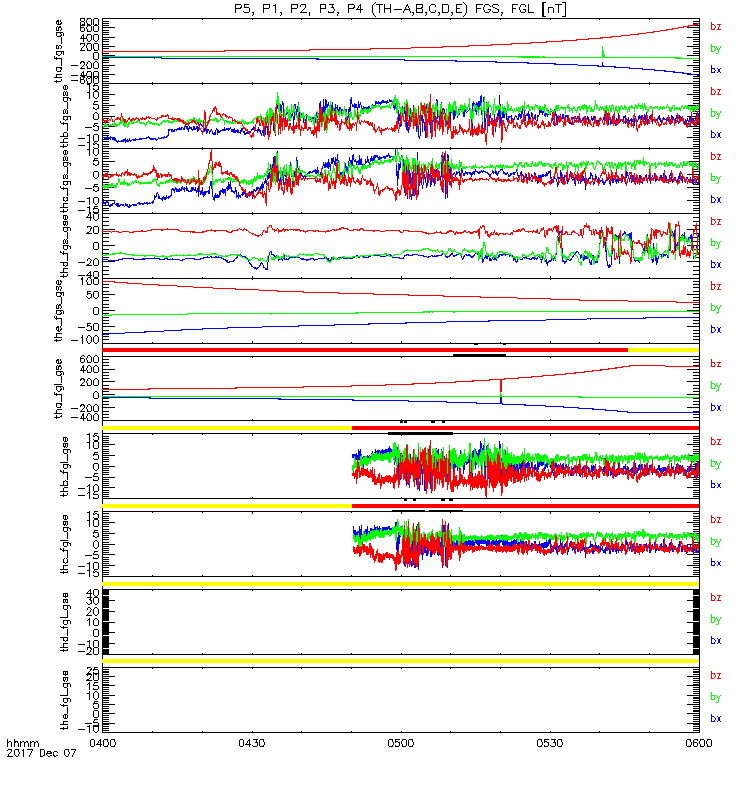Click the bz legend of the thd_fgl_gse panel
This screenshot has width=750, height=800.
[x=716, y=597]
